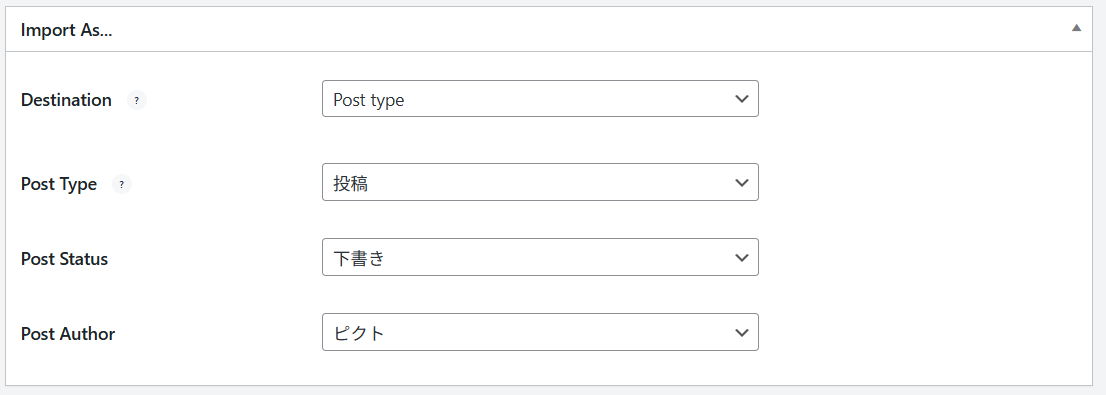Open the Post Status dropdown showing 下書き
1106x395 pixels.
click(540, 257)
